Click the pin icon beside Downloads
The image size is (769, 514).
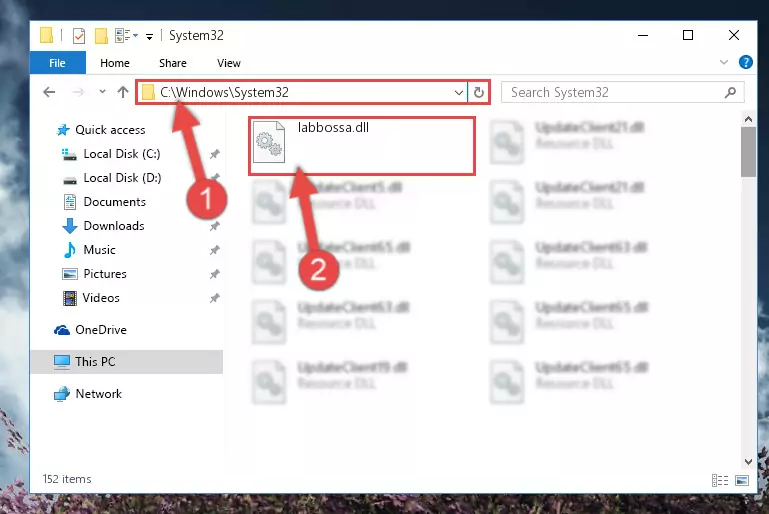(214, 226)
